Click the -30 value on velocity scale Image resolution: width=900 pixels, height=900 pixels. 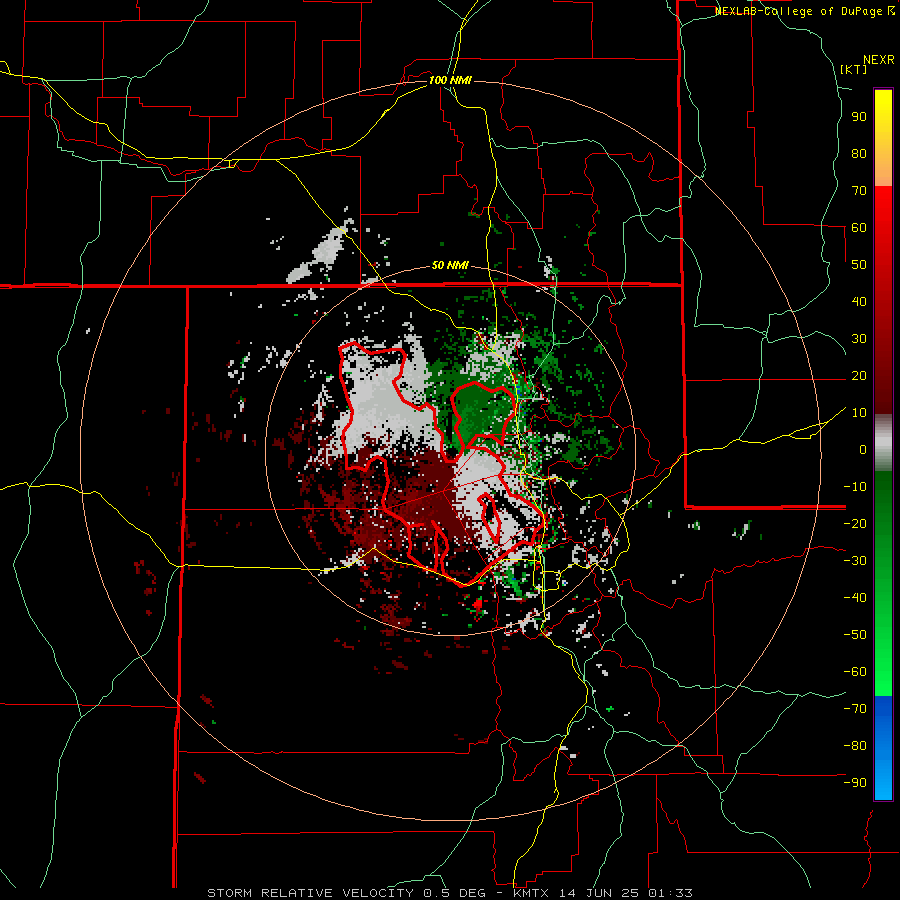(x=855, y=561)
